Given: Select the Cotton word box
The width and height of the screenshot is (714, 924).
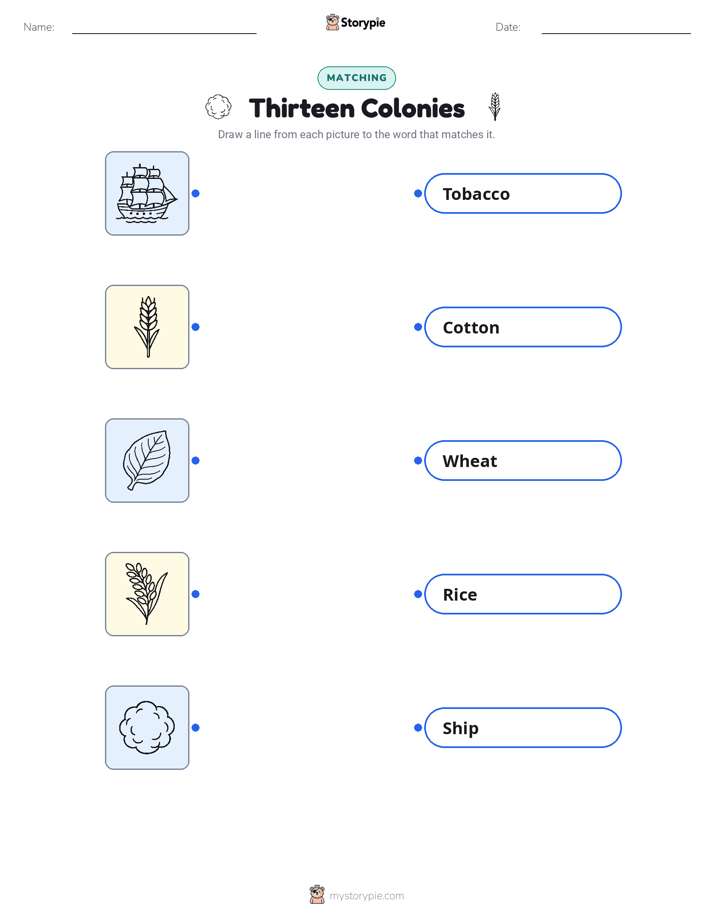Looking at the screenshot, I should [x=523, y=327].
